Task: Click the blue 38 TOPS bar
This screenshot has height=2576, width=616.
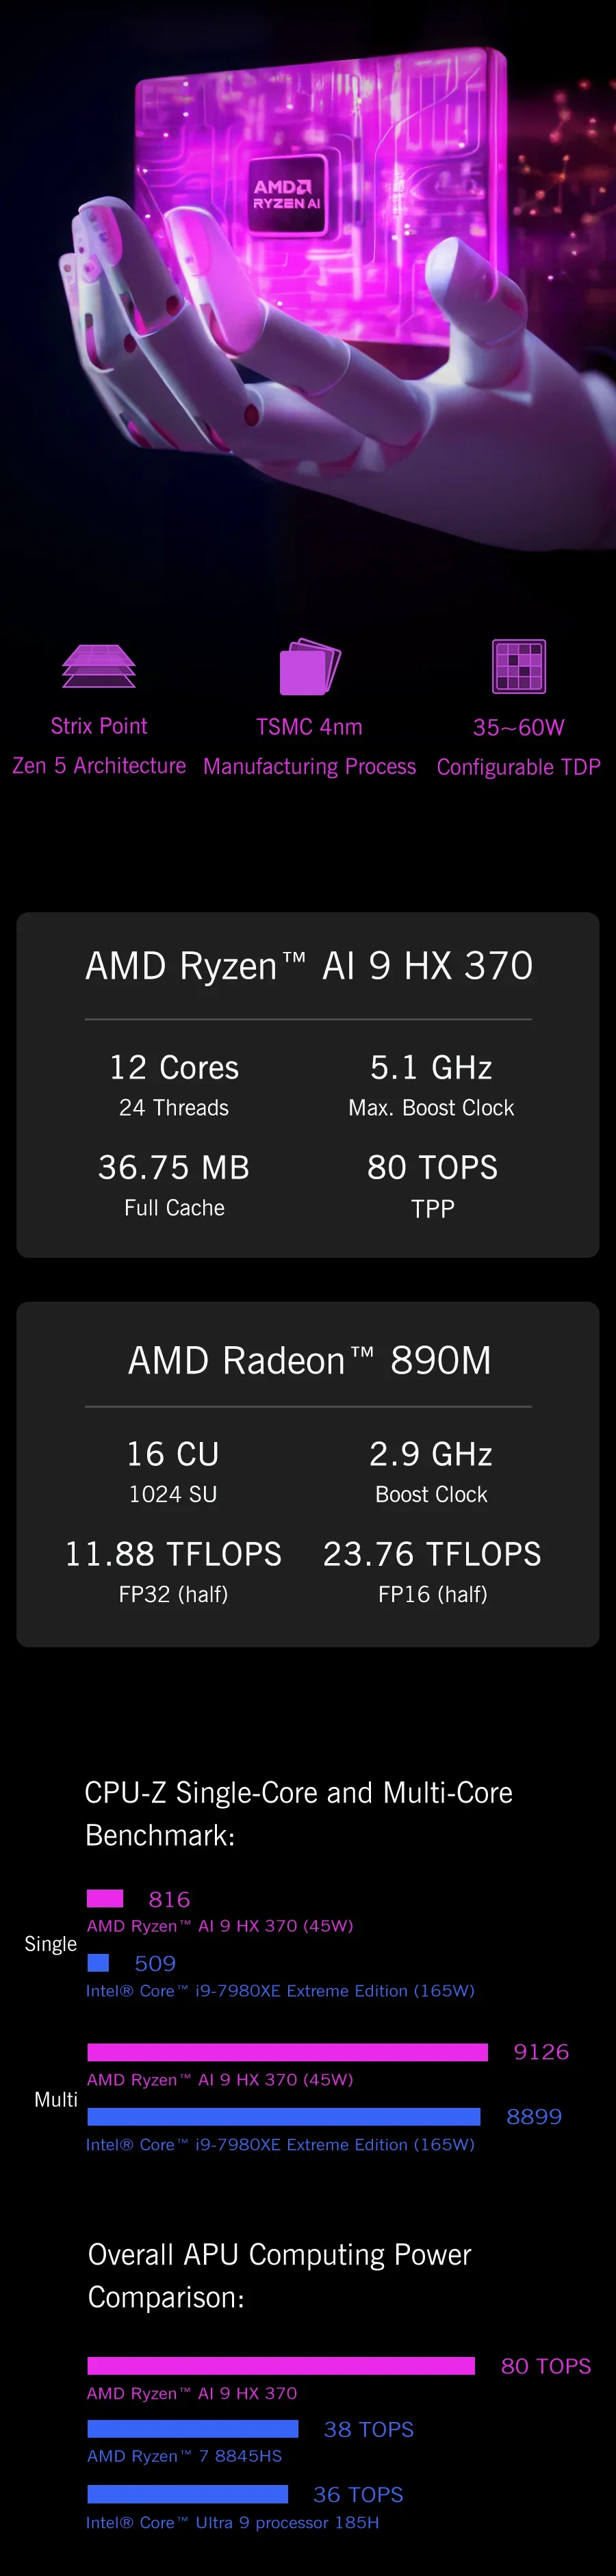Action: point(192,2429)
